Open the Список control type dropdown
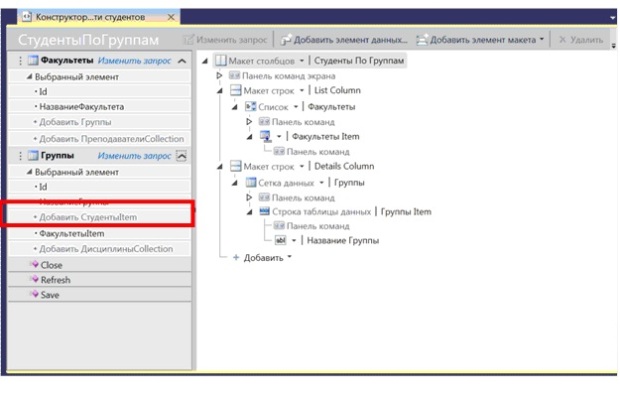The width and height of the screenshot is (620, 395). (295, 107)
